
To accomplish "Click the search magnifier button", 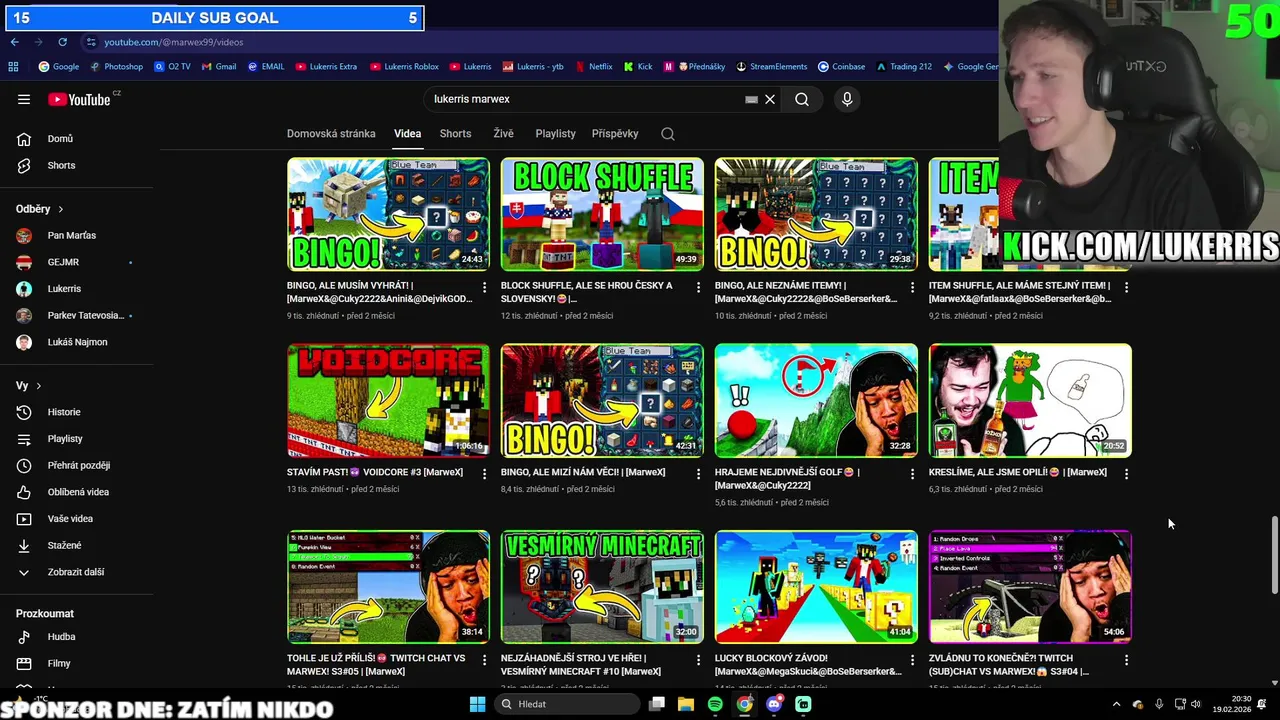I will click(802, 99).
